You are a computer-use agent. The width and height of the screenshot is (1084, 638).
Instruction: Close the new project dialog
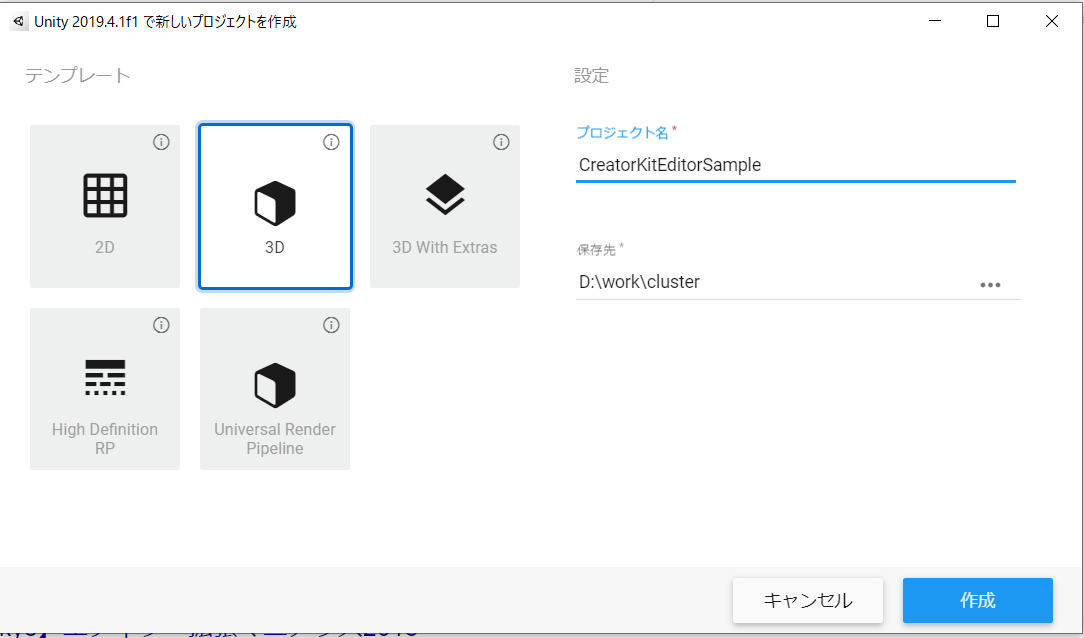click(1052, 21)
